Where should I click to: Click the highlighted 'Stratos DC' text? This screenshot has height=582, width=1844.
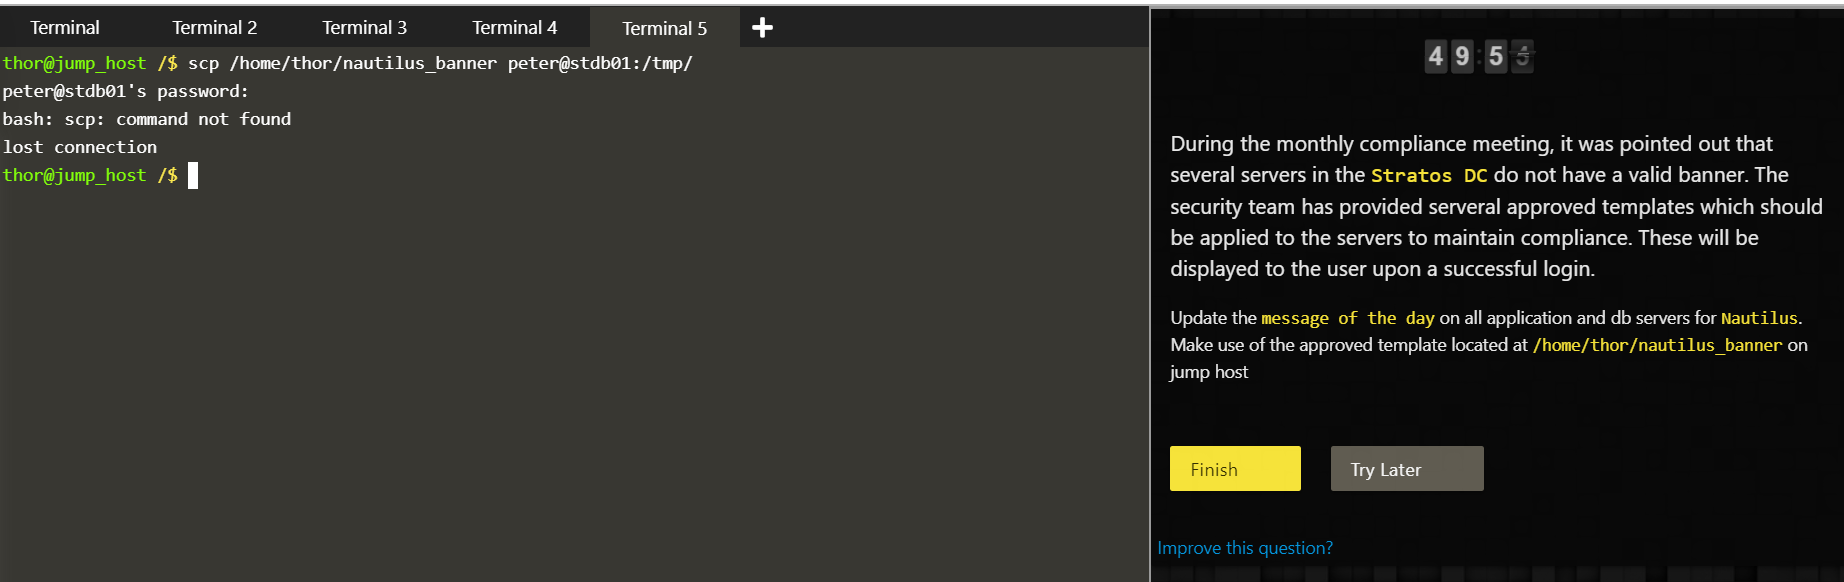(1428, 176)
